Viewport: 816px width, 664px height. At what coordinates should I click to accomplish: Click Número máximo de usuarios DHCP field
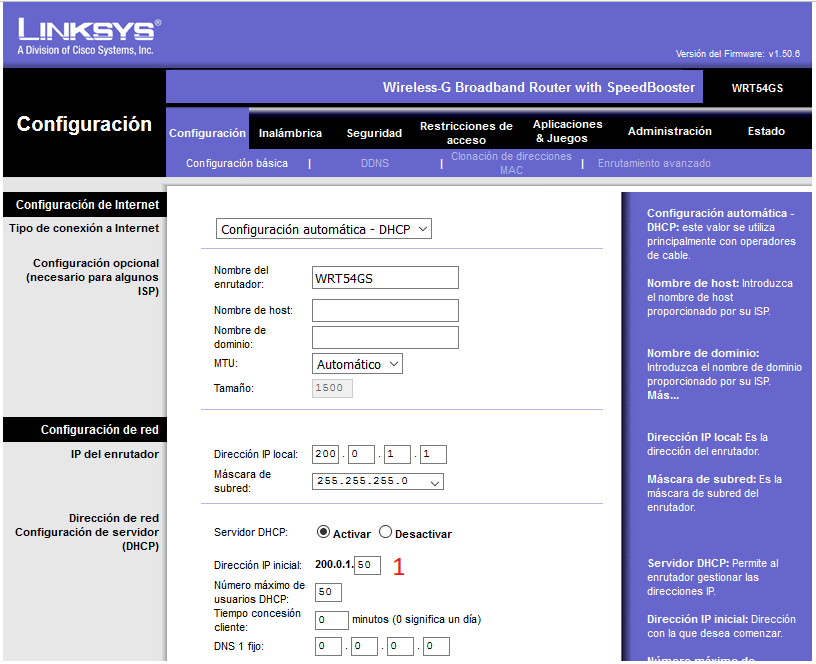tap(328, 592)
